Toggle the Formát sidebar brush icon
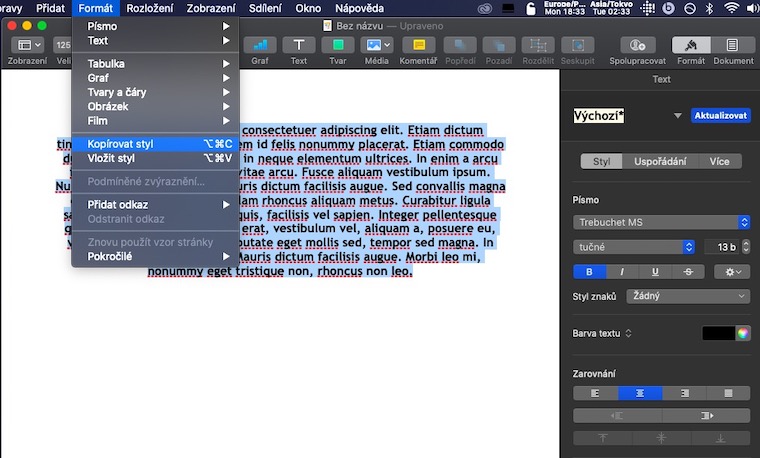The image size is (760, 458). [691, 45]
